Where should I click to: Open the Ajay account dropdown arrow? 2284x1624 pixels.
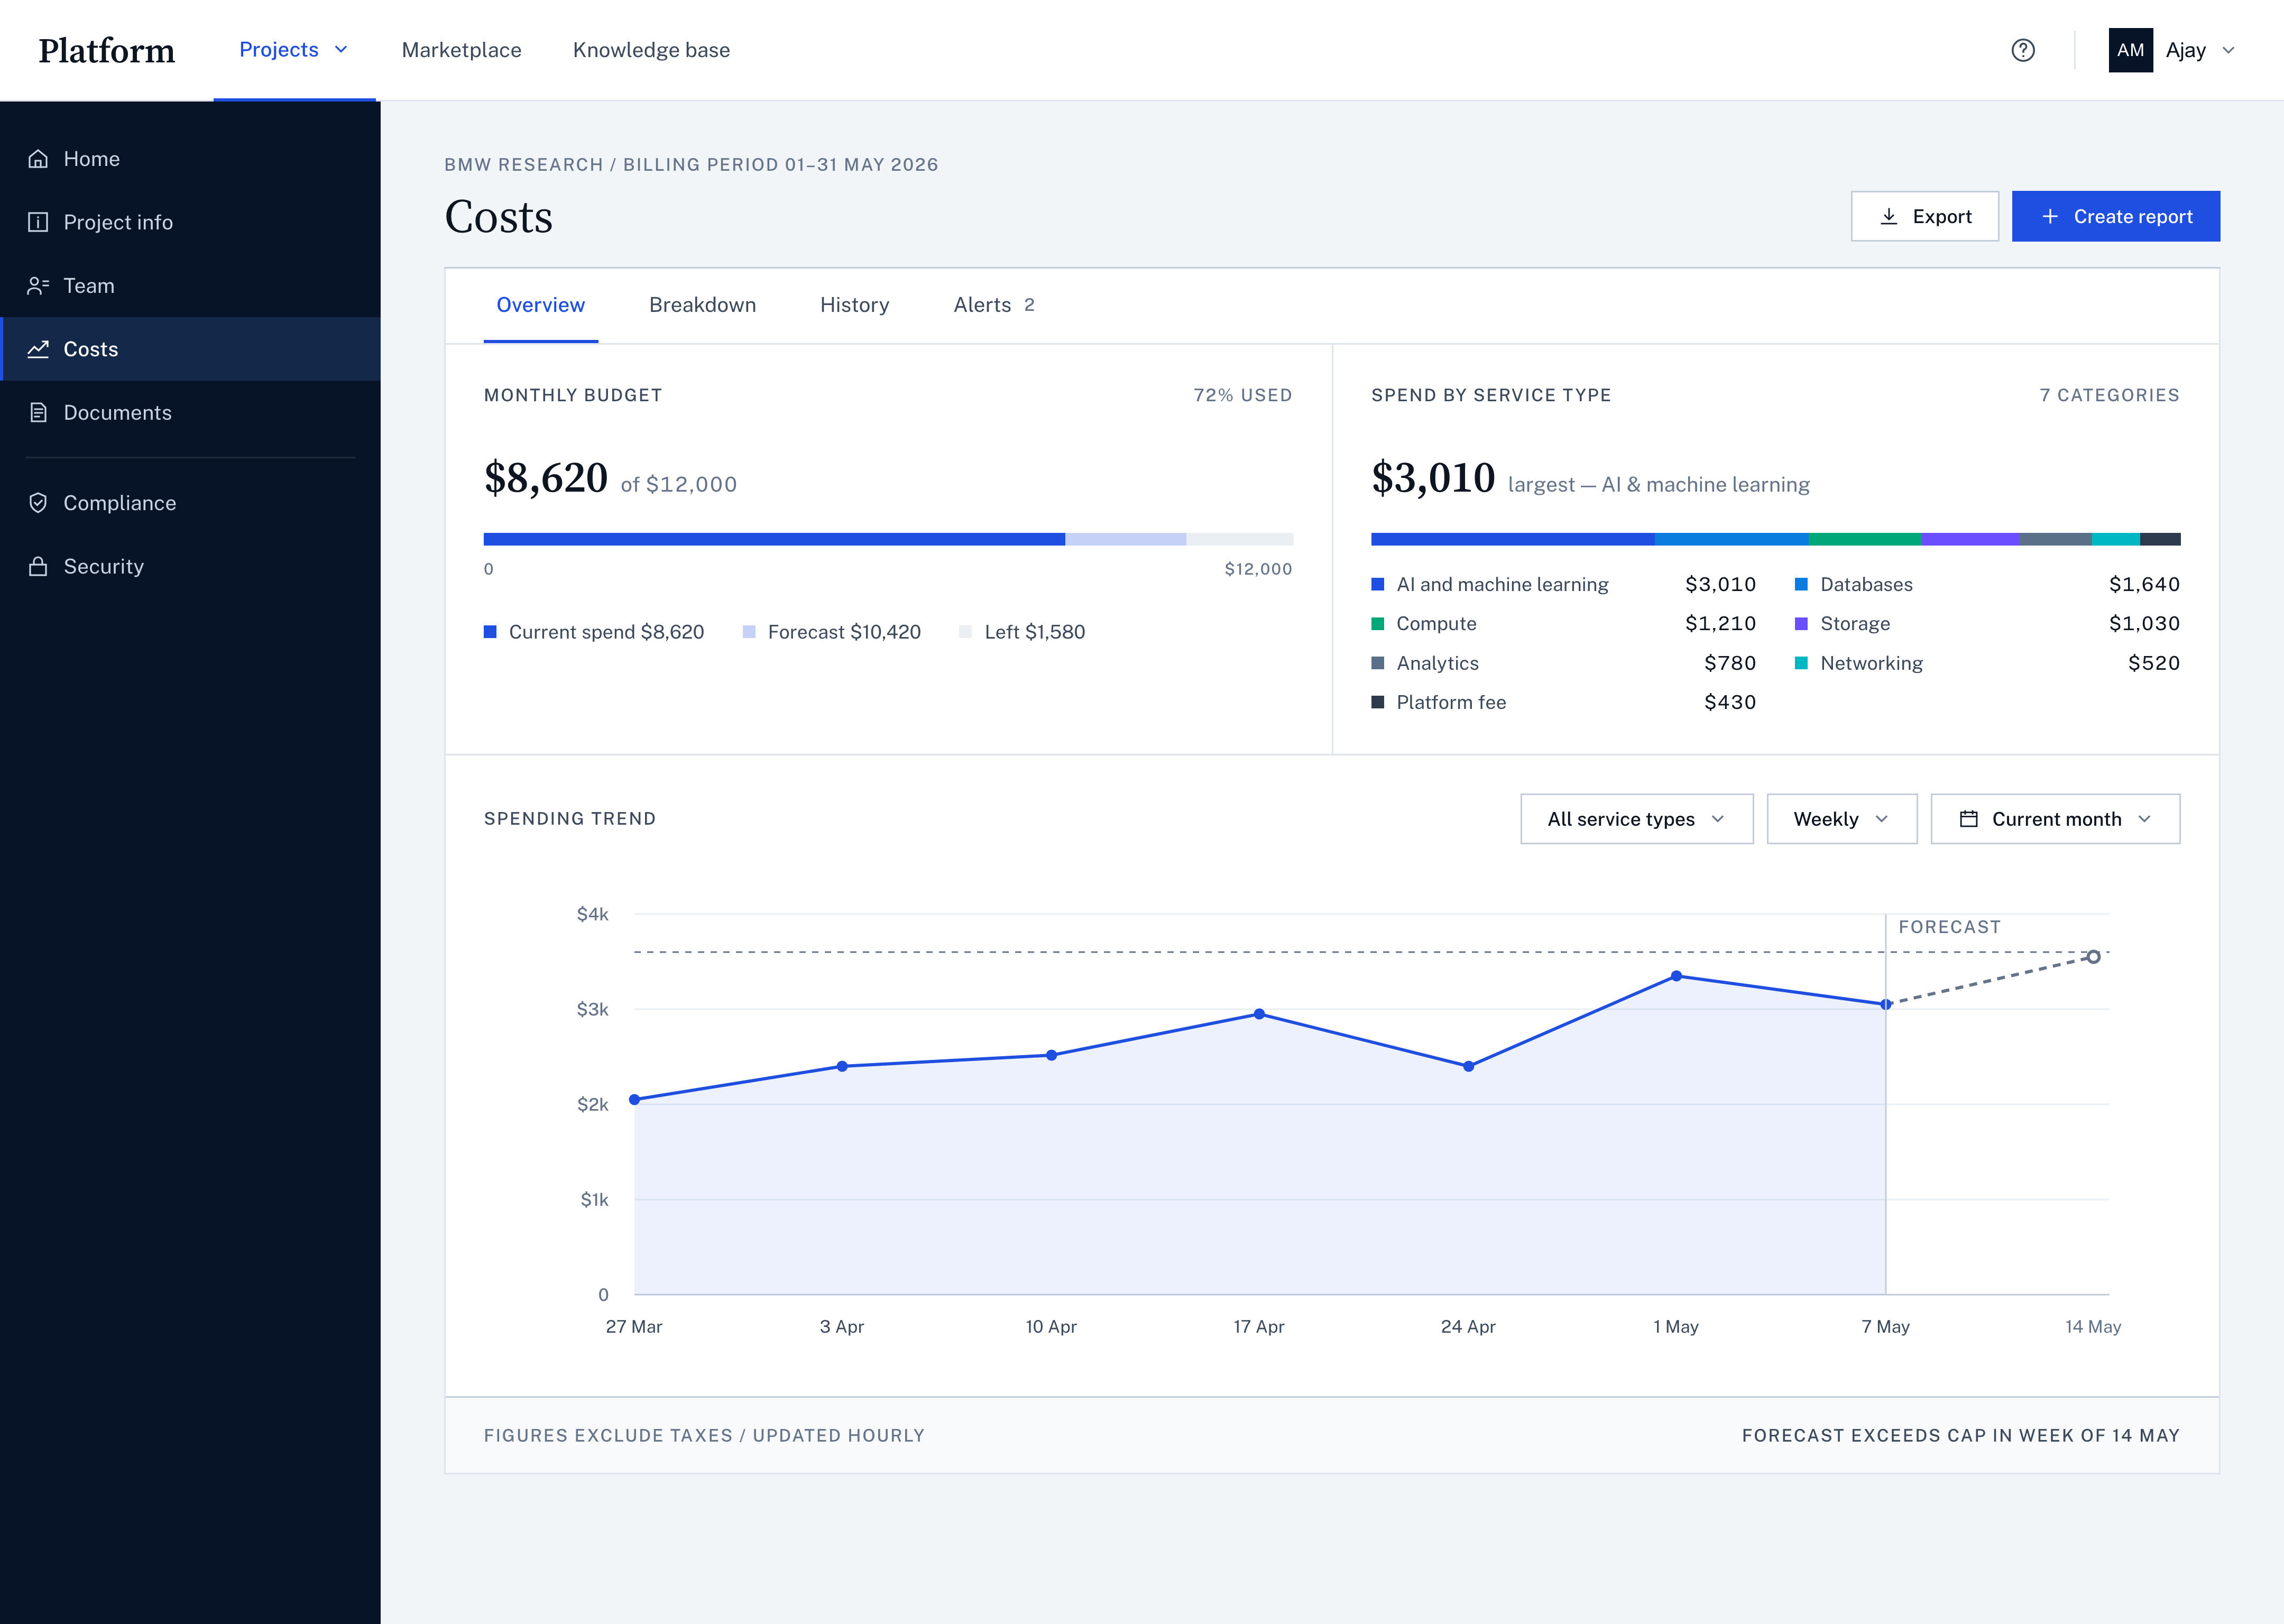[x=2228, y=50]
